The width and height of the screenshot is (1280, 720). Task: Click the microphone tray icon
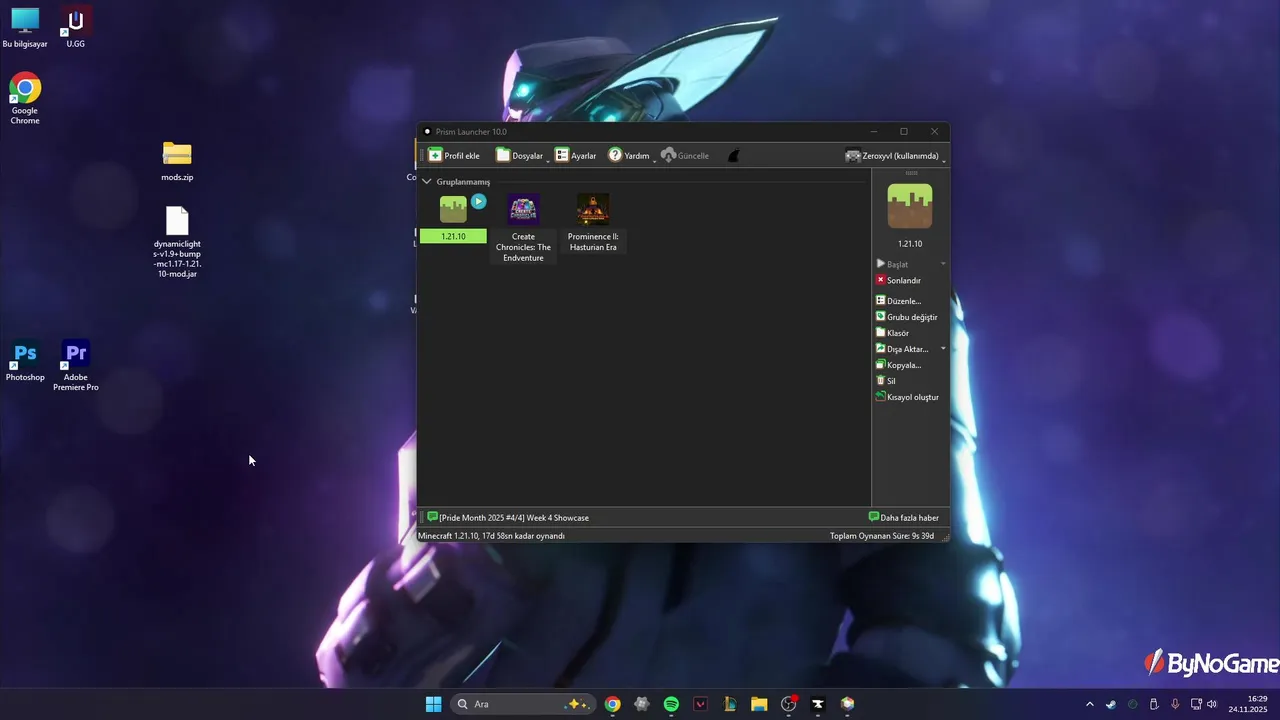[1175, 704]
